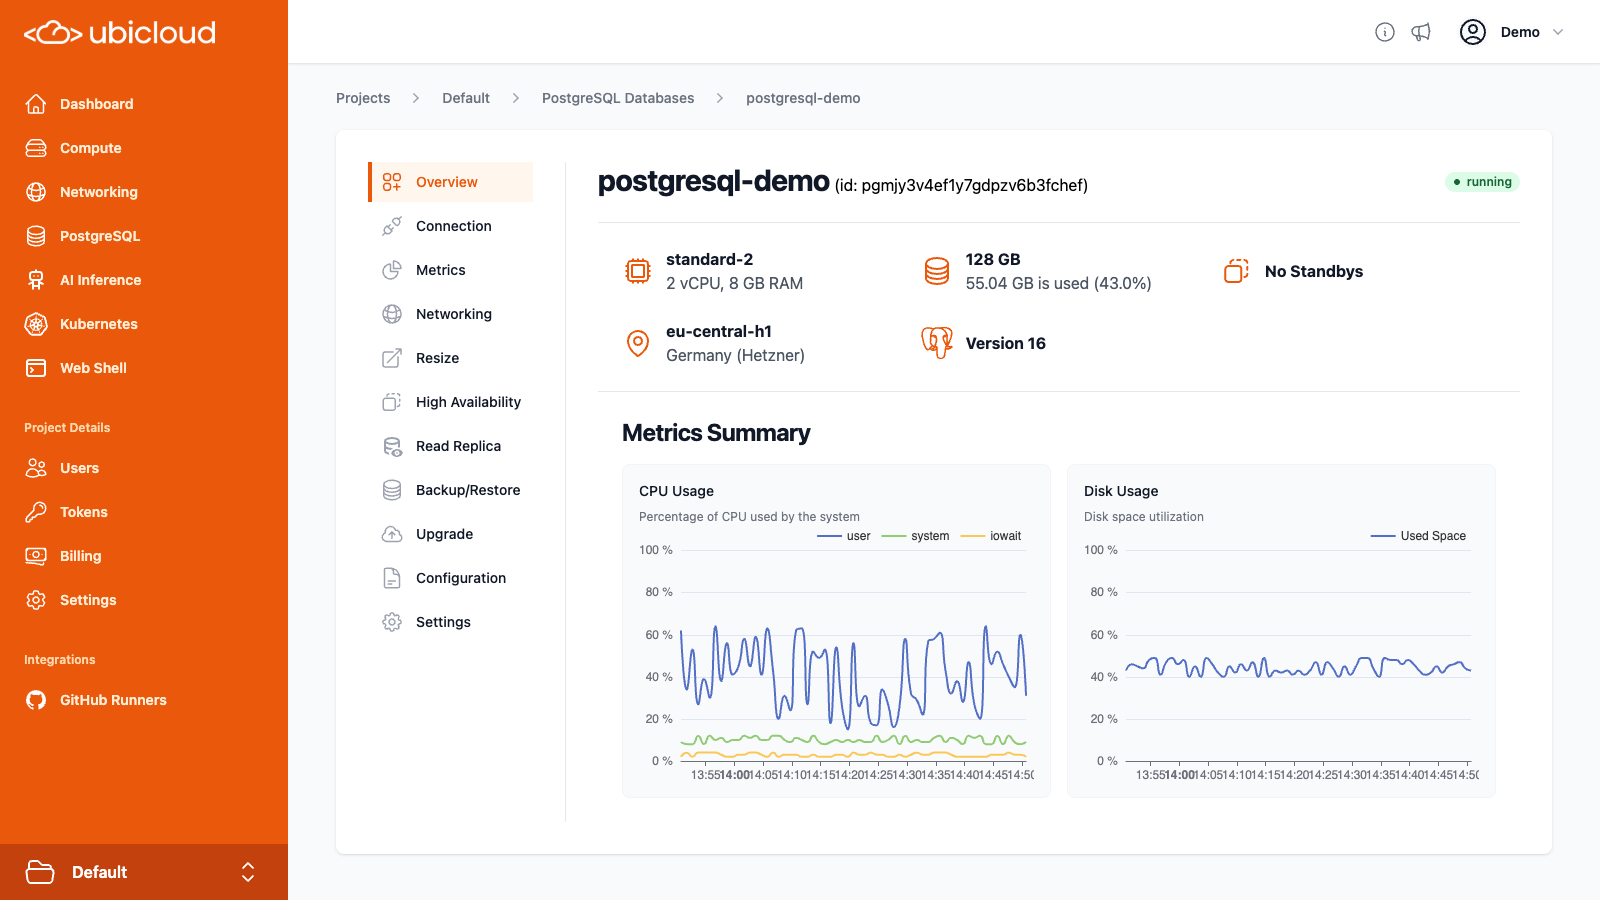Switch to the Metrics tab
This screenshot has width=1600, height=900.
point(441,270)
